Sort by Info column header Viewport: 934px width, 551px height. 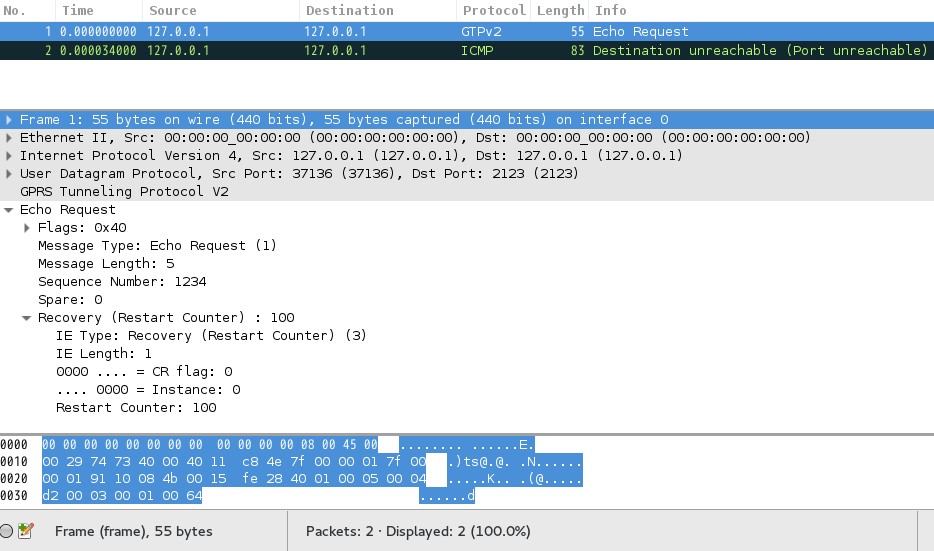pyautogui.click(x=761, y=11)
